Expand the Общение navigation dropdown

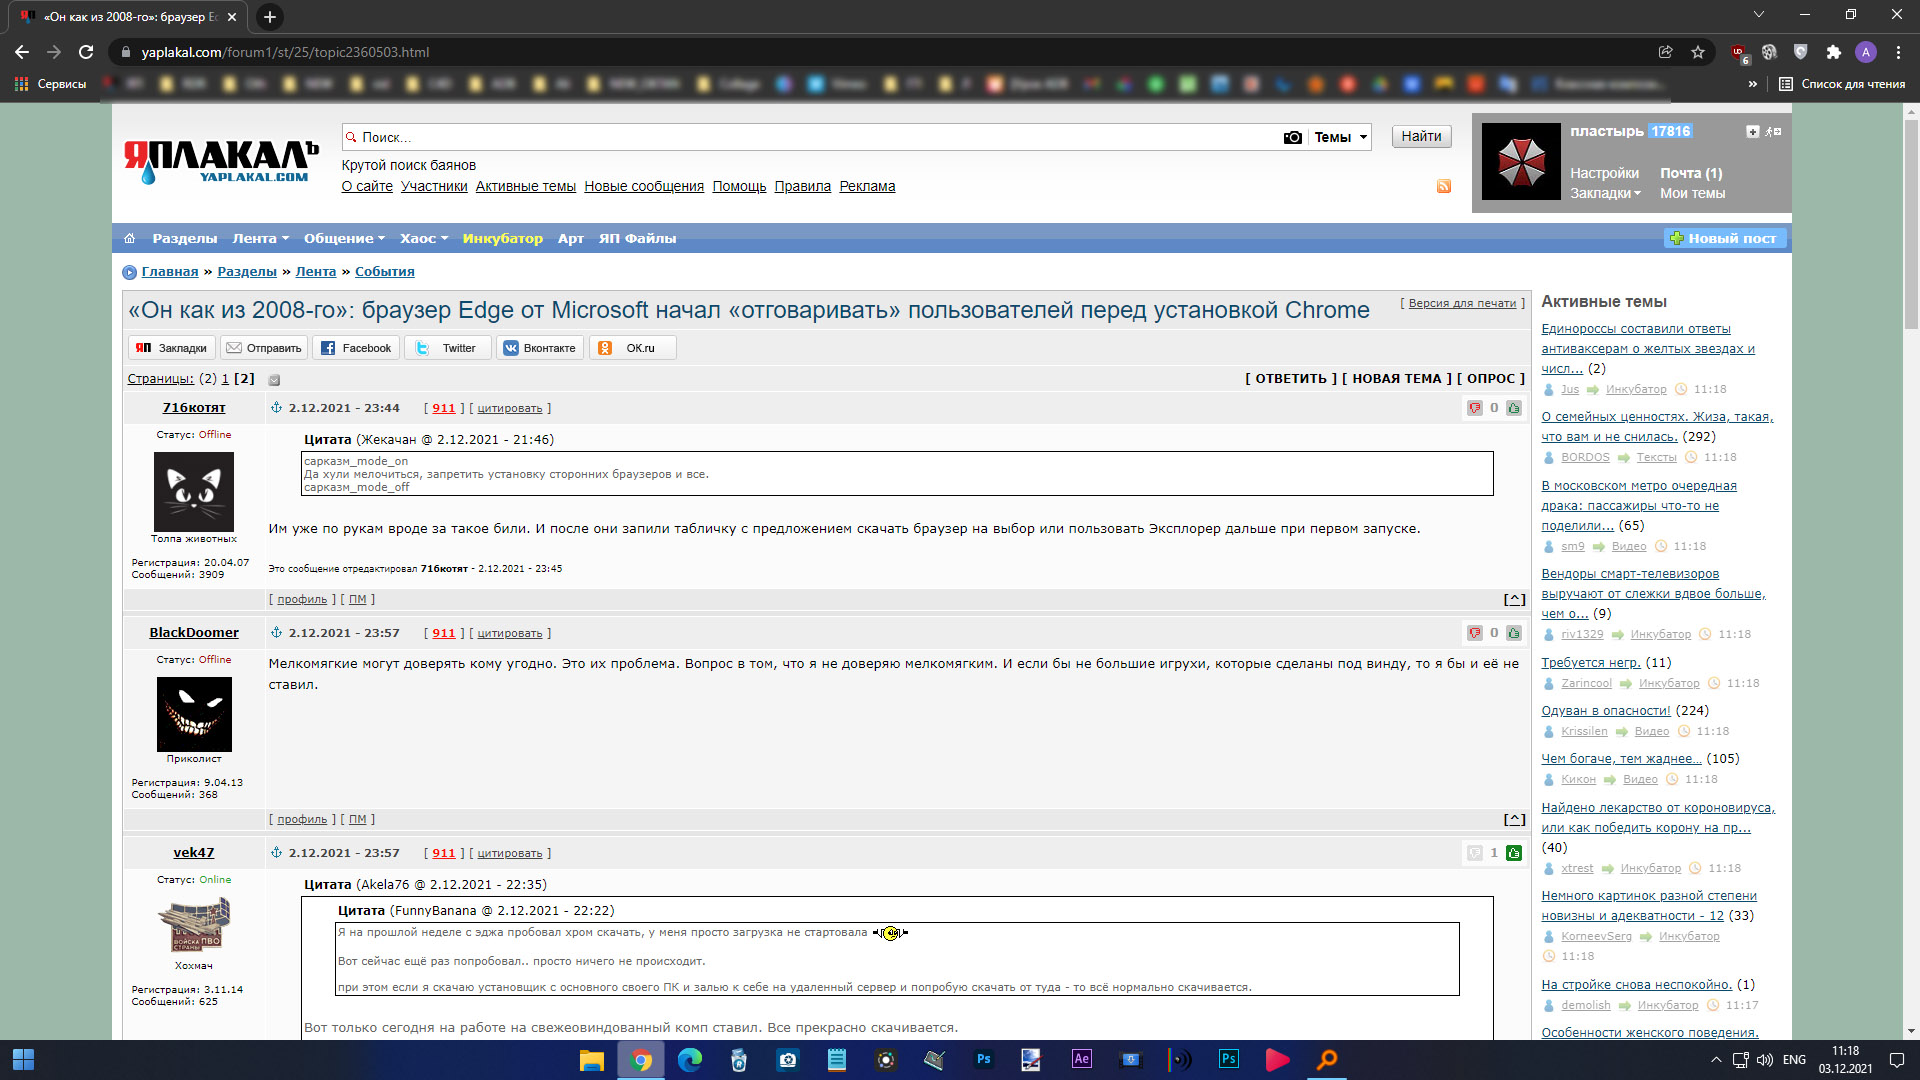click(x=344, y=238)
